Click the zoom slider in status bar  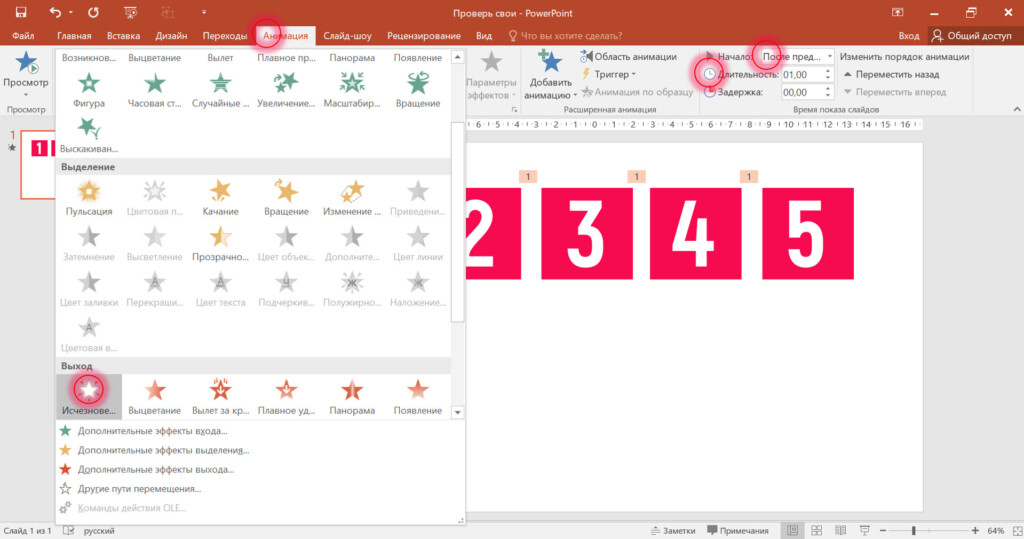(913, 530)
